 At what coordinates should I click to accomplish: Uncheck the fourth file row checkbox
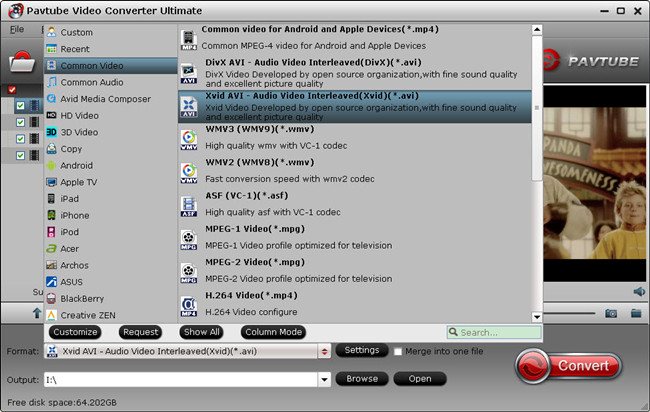20,155
